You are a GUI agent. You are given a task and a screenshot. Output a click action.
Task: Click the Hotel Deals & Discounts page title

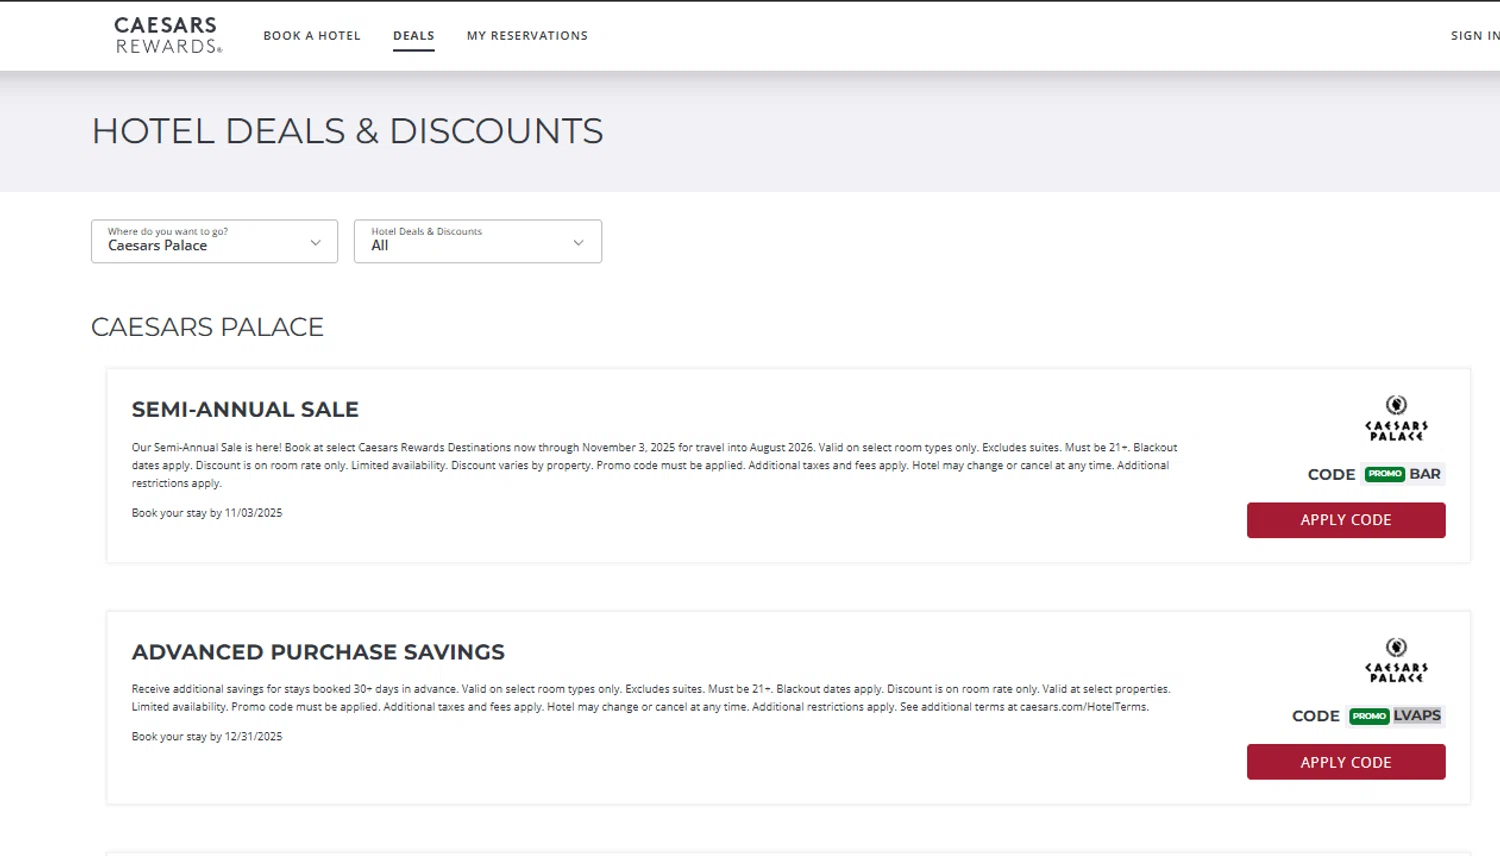347,131
